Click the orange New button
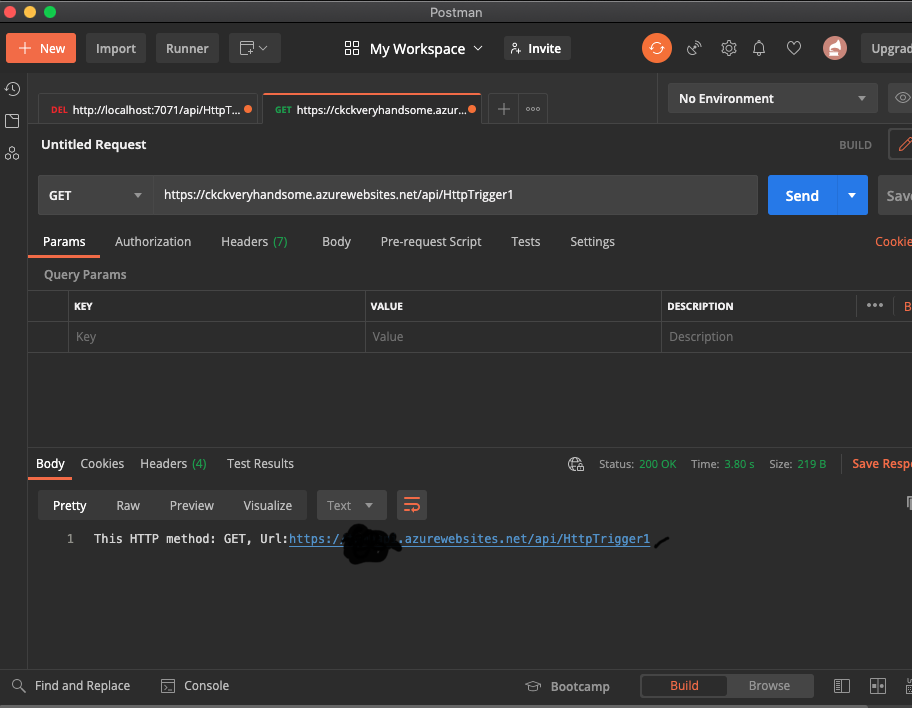 pos(41,48)
